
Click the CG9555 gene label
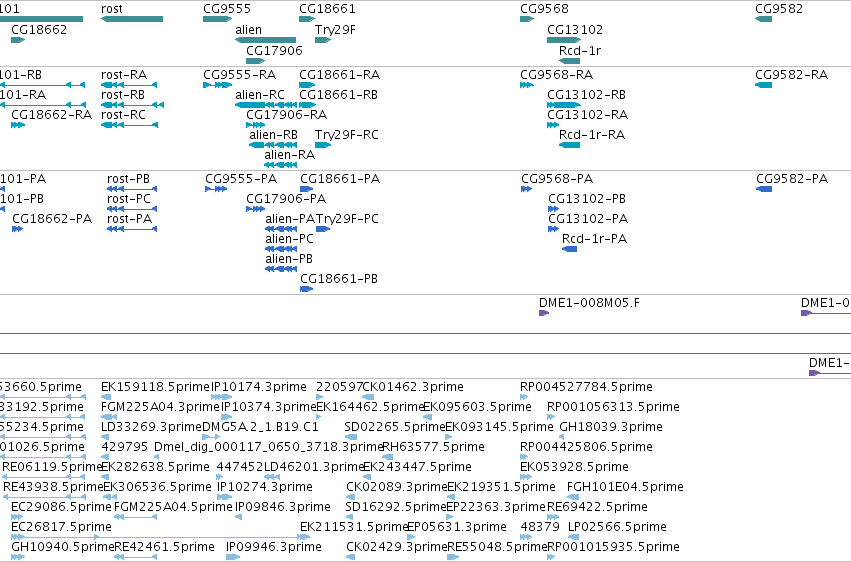[227, 9]
